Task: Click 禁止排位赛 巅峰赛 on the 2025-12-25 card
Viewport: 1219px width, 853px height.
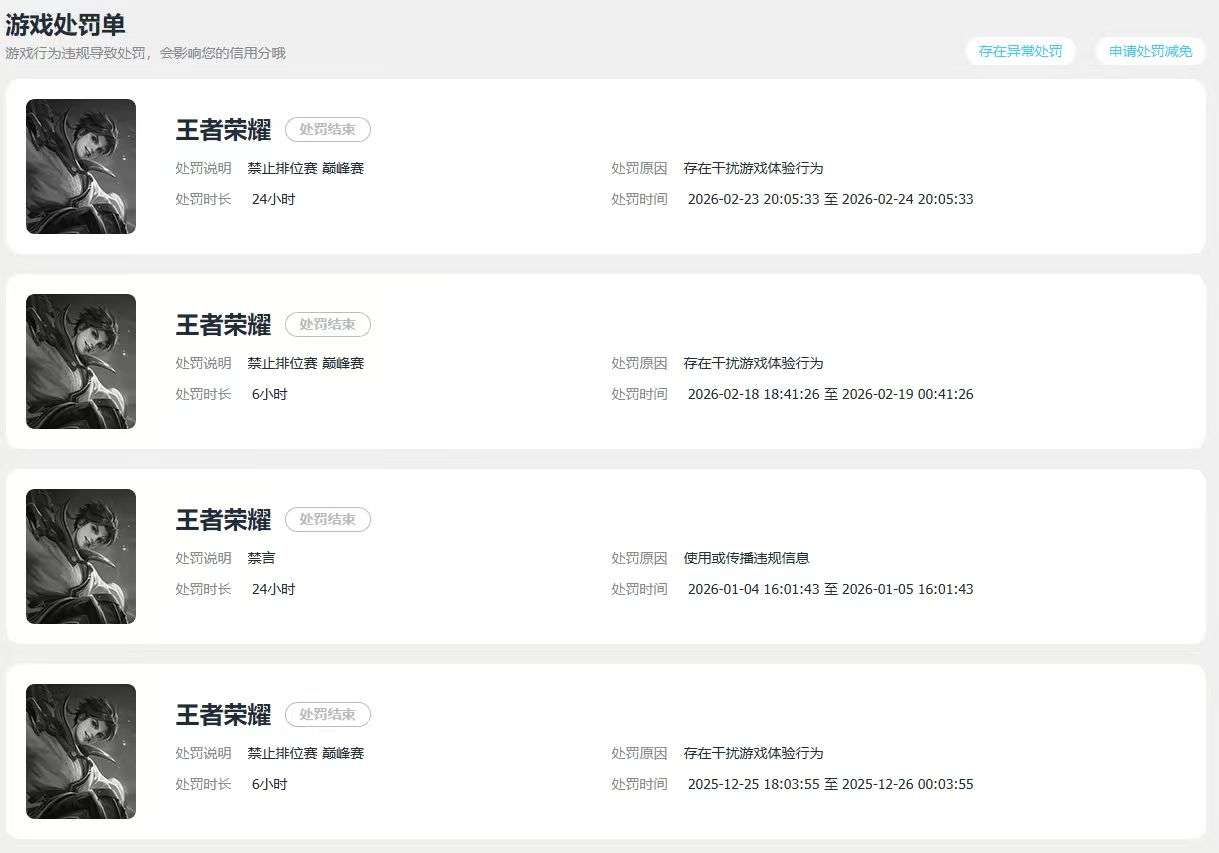Action: point(306,753)
